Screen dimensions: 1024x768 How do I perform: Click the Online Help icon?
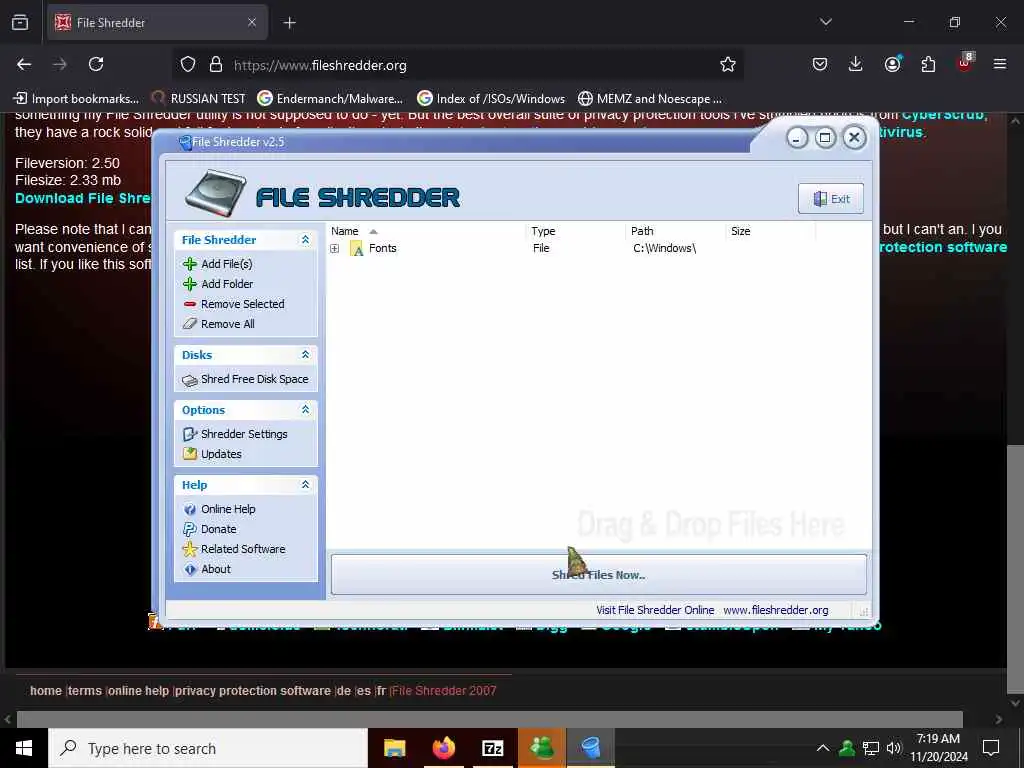(x=190, y=509)
